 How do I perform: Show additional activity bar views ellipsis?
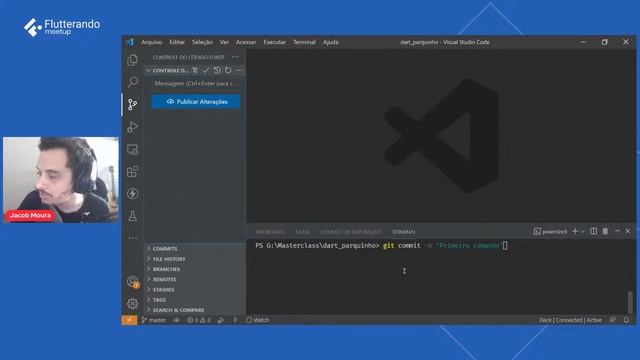[x=132, y=238]
